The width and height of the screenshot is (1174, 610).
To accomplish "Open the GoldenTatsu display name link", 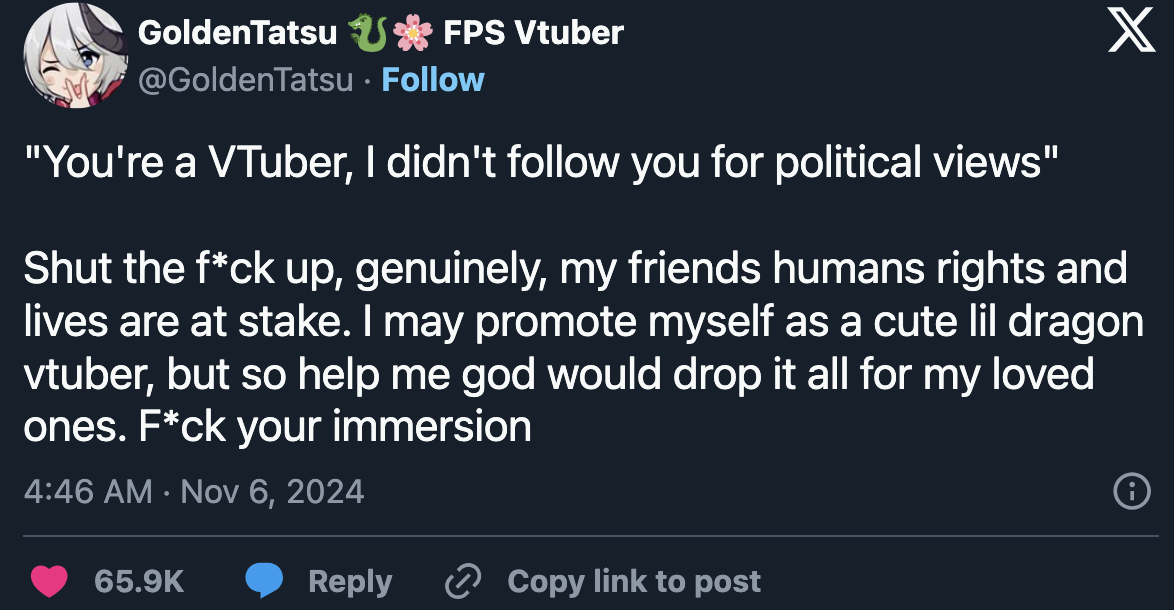I will click(238, 33).
